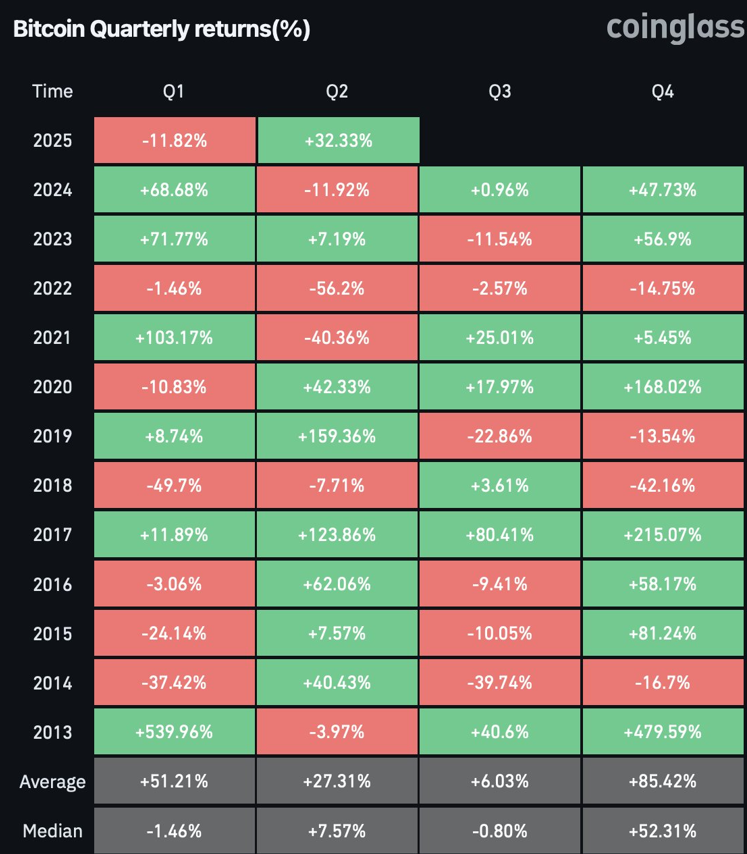
Task: Select the Q3 column header
Action: tap(499, 91)
